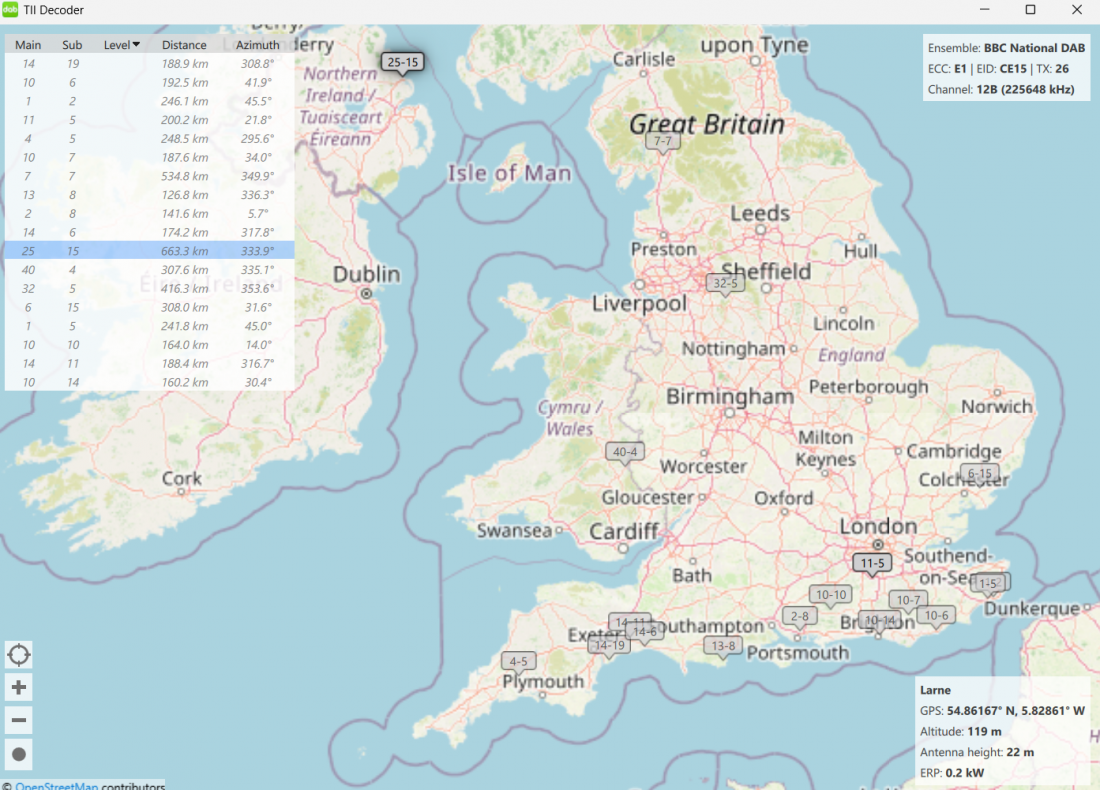Click the GPS coordinates value
Image resolution: width=1100 pixels, height=790 pixels.
(x=1016, y=711)
